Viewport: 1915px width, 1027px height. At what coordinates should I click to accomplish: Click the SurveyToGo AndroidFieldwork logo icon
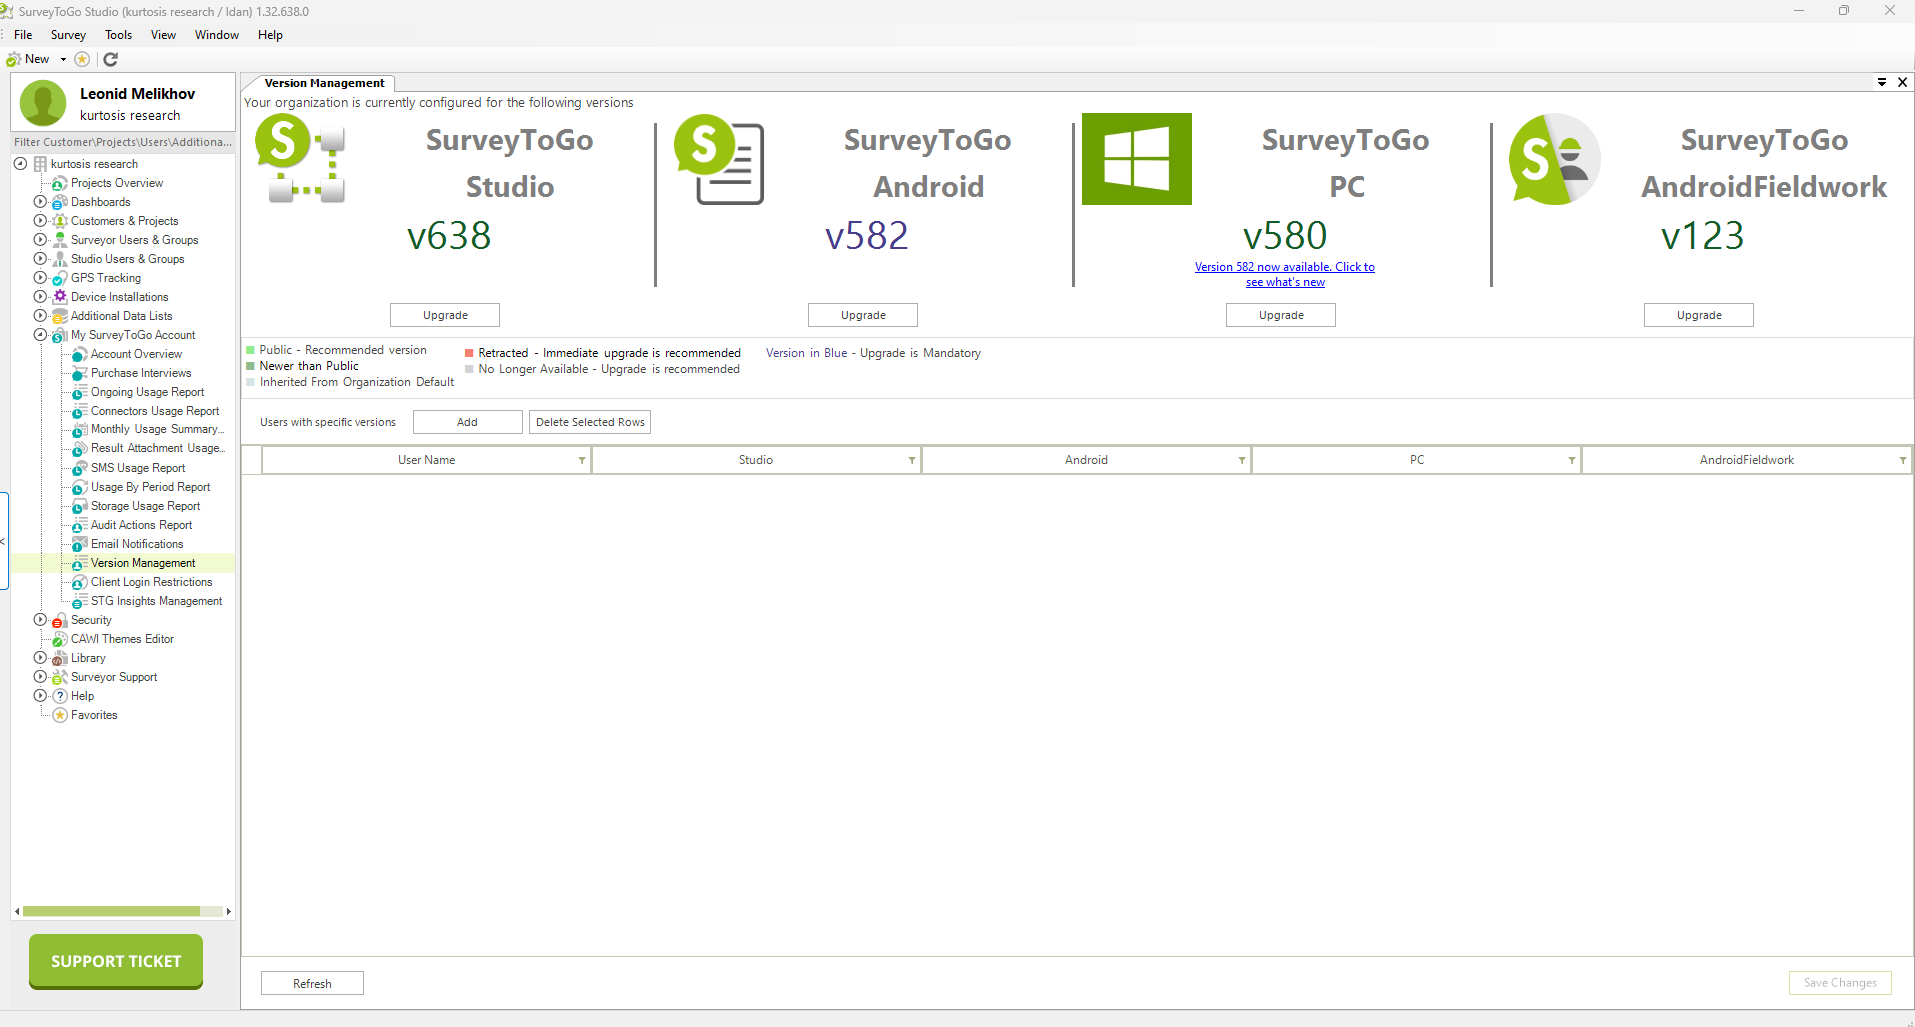[1555, 159]
